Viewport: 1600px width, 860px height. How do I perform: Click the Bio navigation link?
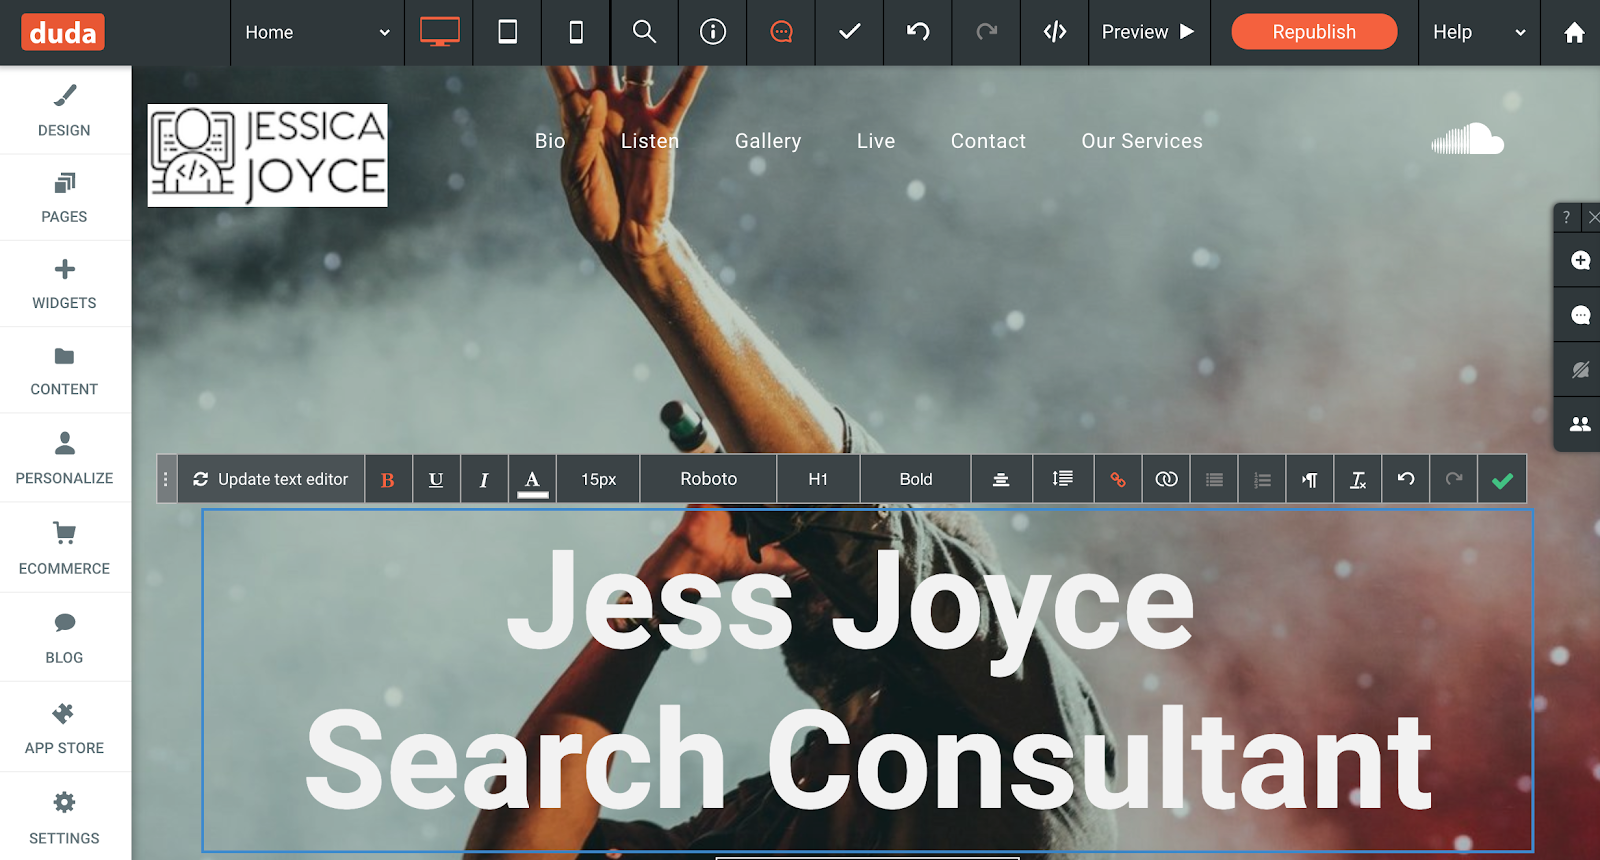pos(550,141)
